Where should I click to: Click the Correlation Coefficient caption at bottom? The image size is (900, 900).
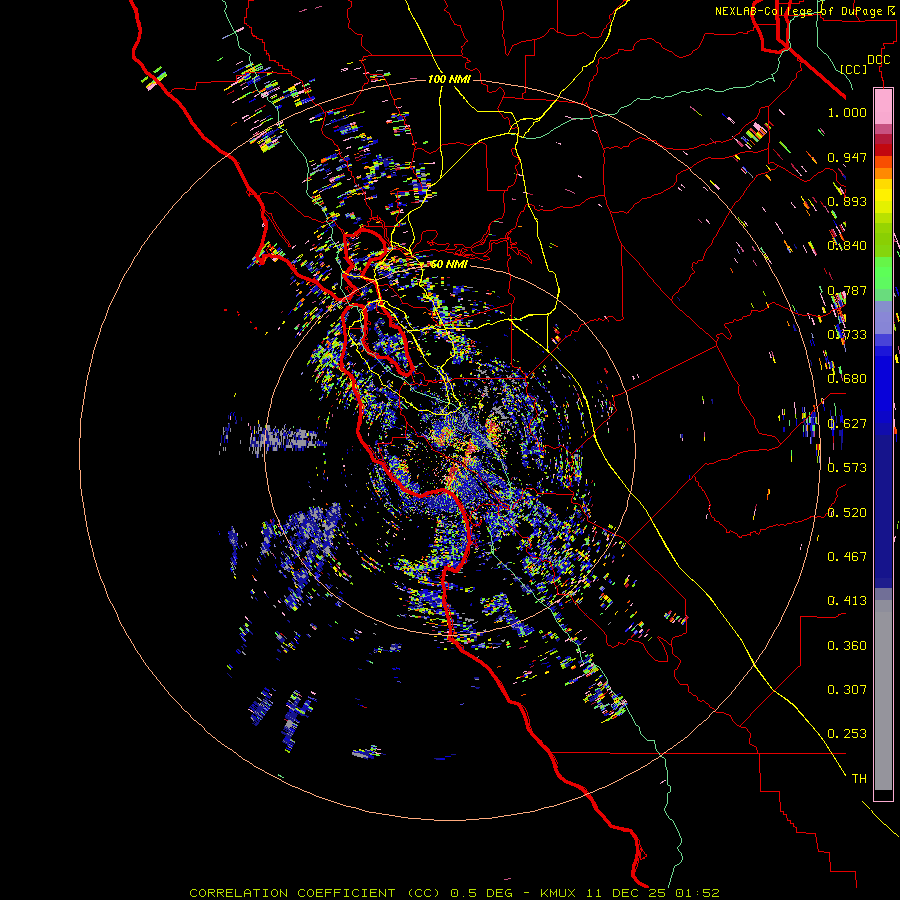coord(454,893)
